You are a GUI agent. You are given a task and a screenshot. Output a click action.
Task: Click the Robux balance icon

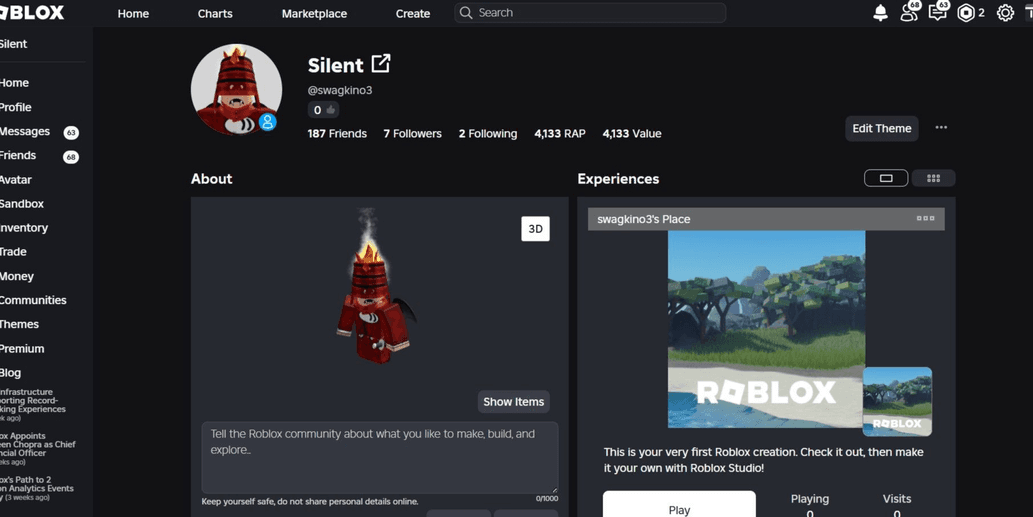[x=966, y=13]
